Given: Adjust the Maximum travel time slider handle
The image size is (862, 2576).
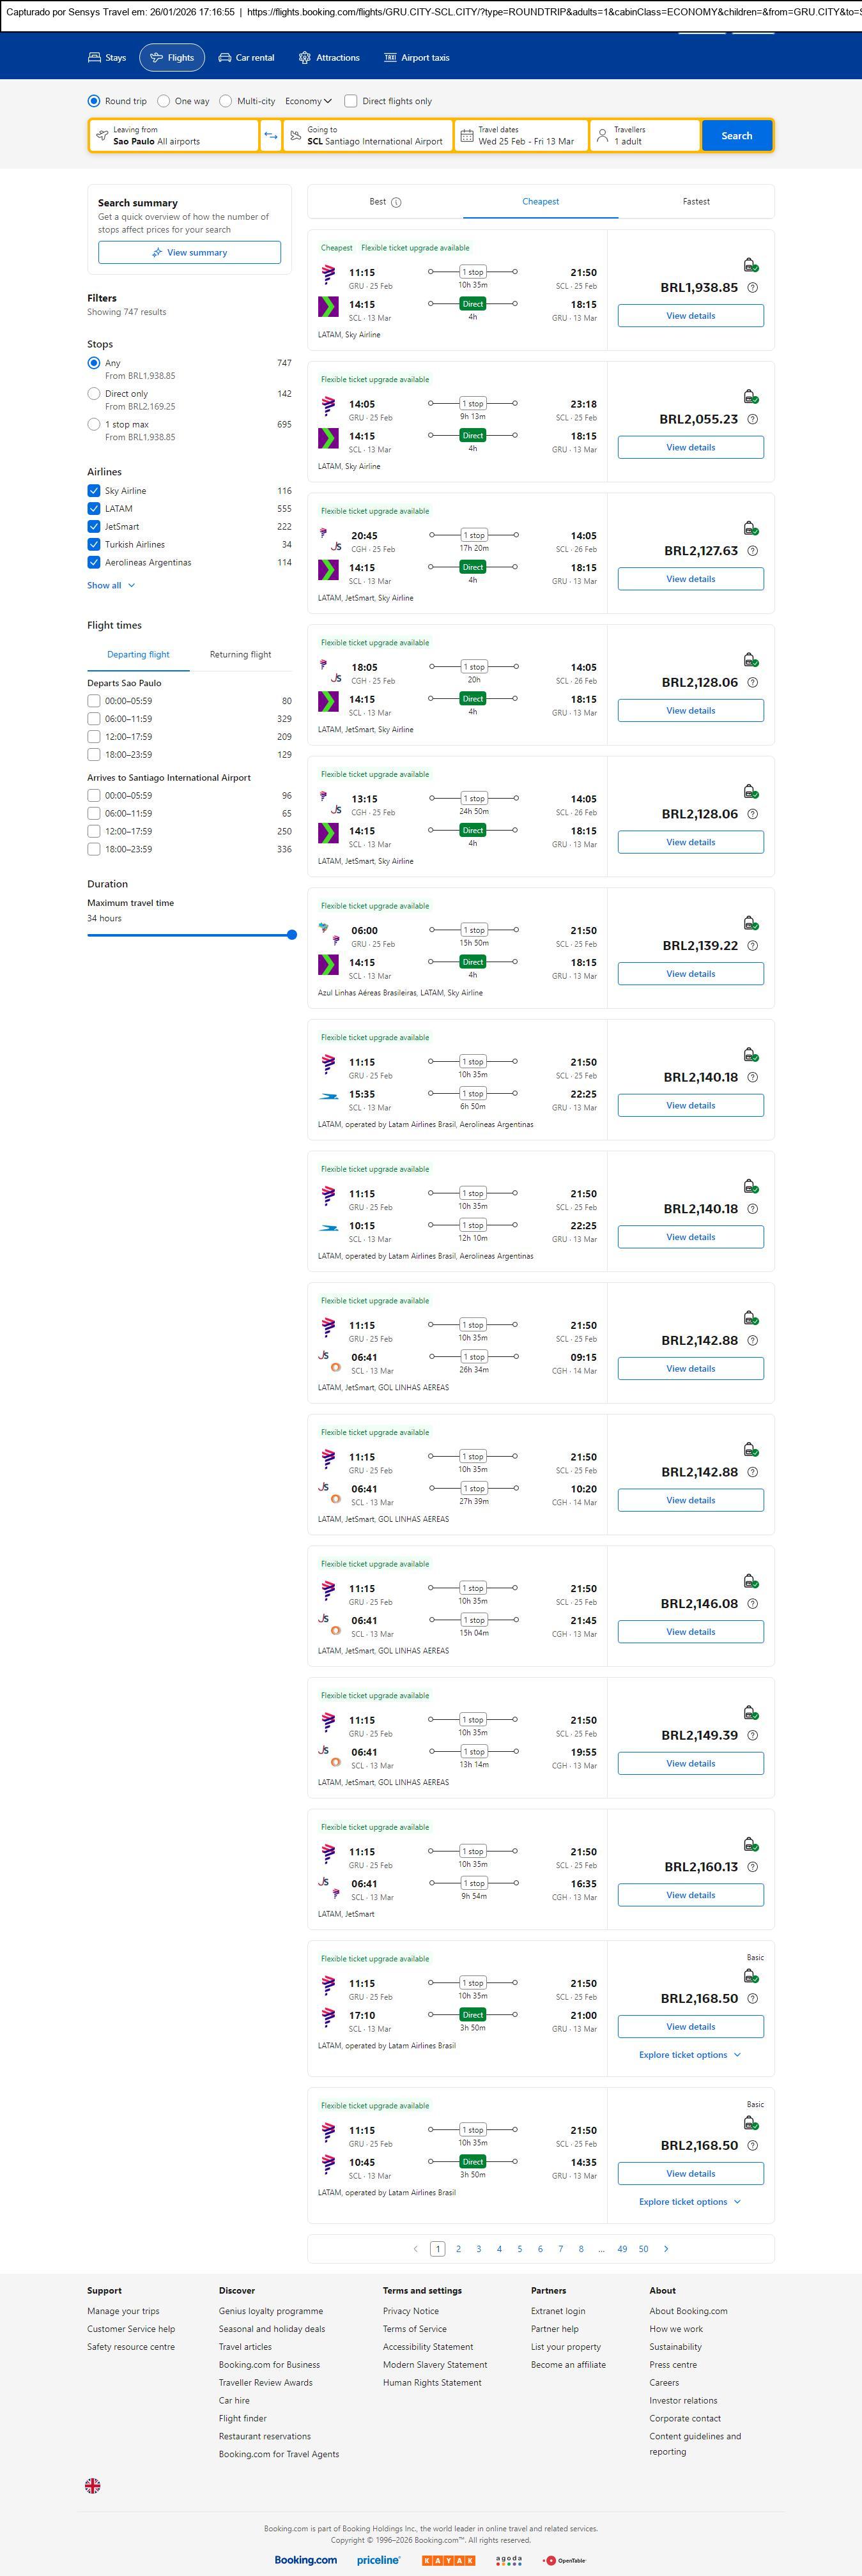Looking at the screenshot, I should point(292,935).
